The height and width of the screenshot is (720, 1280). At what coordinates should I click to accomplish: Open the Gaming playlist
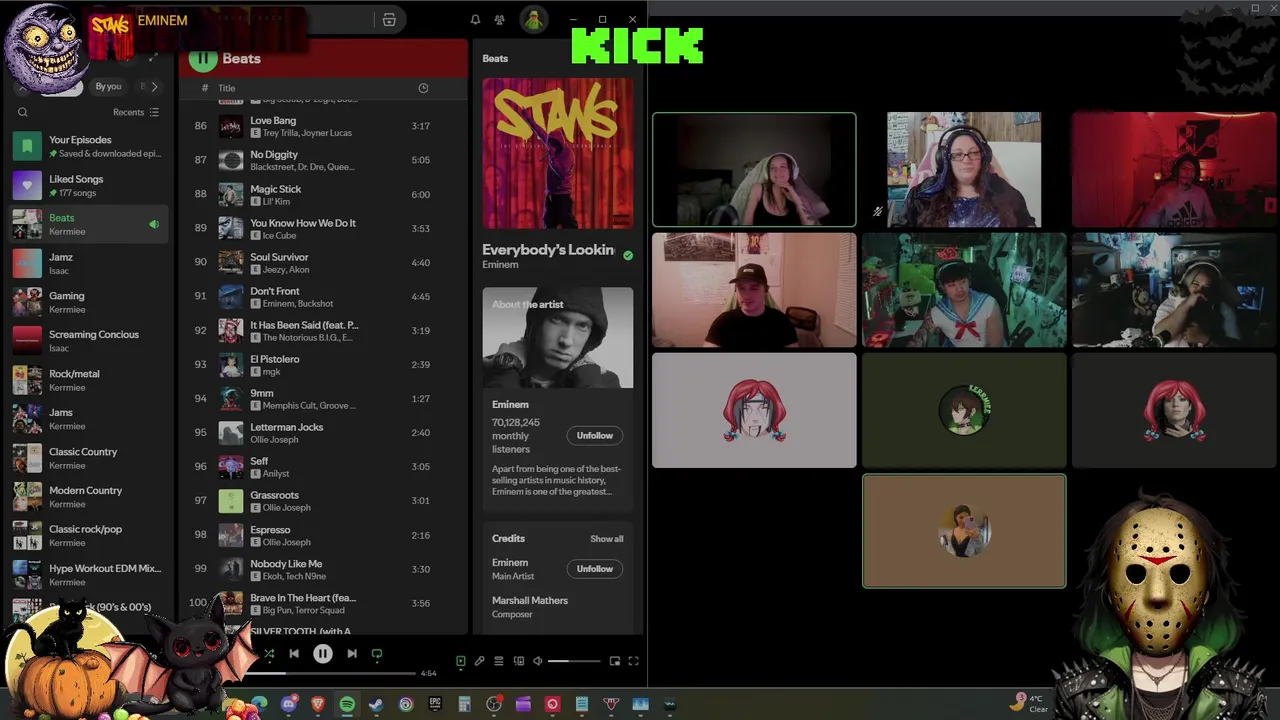click(90, 302)
